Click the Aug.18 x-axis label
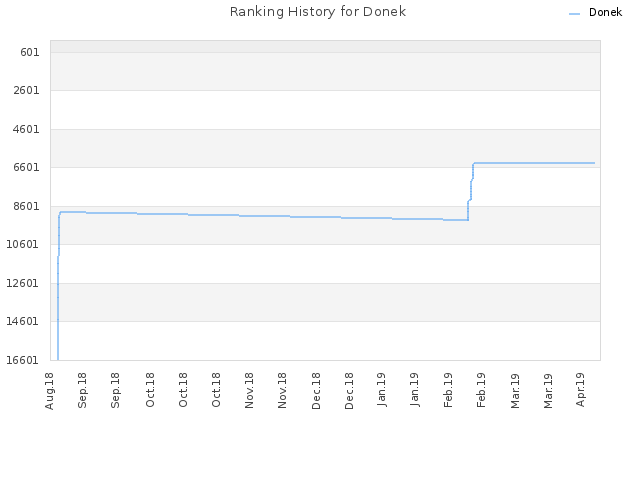Viewport: 640px width, 480px height. point(49,391)
